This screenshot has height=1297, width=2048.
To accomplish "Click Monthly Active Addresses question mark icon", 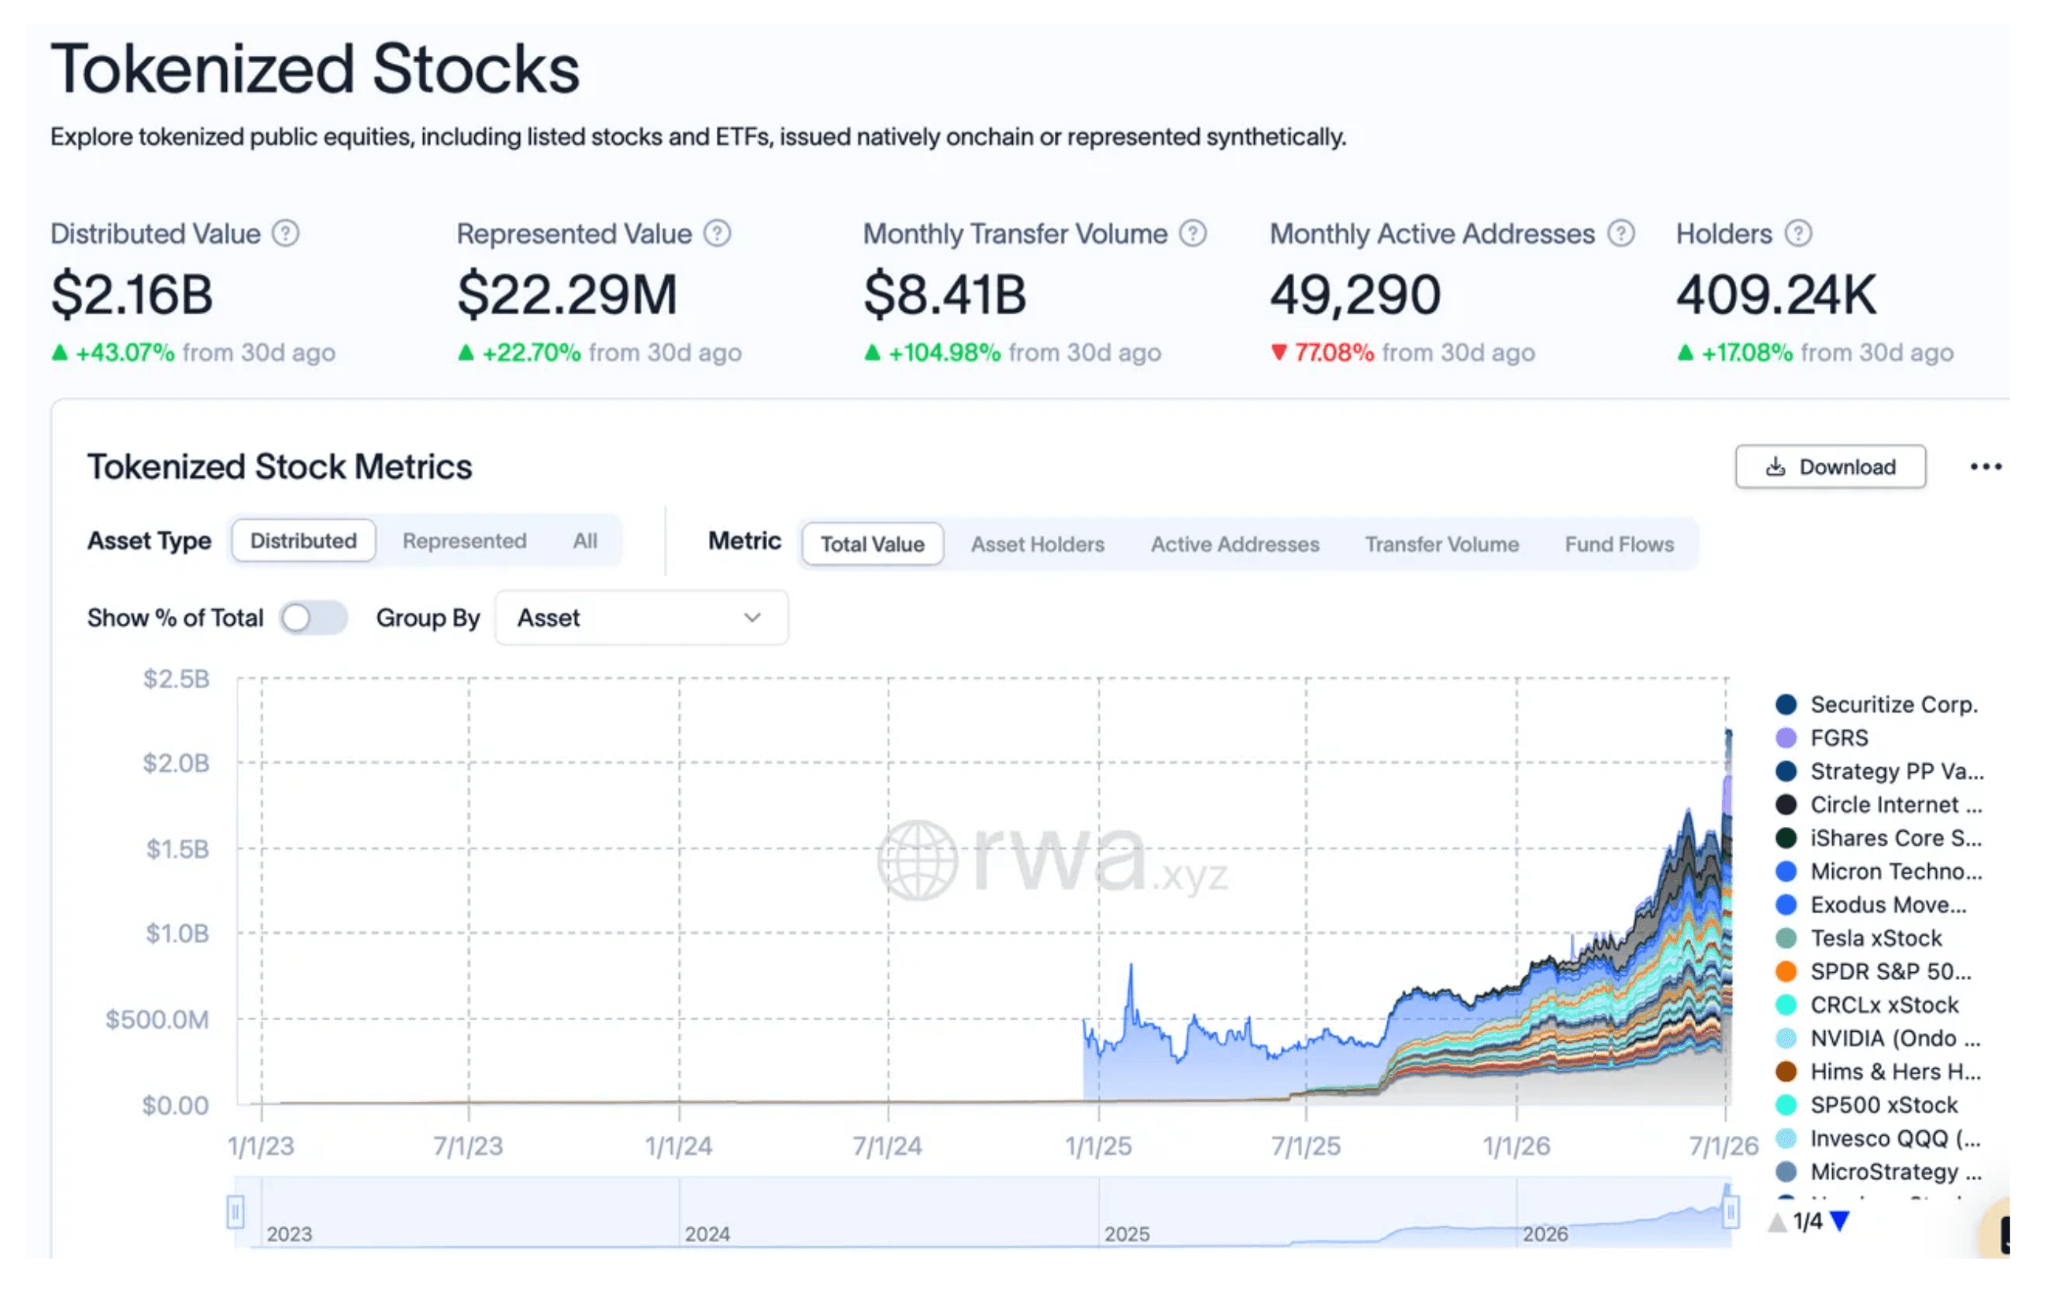I will [x=1621, y=233].
